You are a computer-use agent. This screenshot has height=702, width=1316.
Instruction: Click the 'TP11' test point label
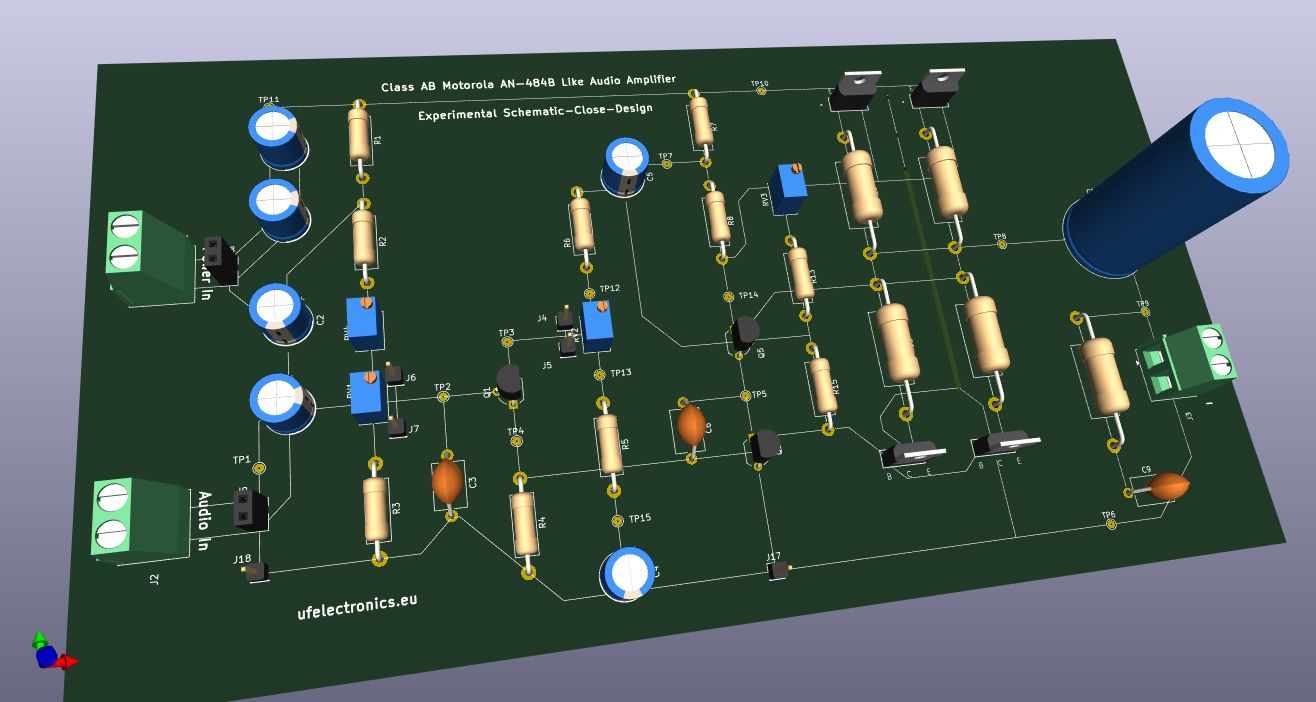(269, 100)
